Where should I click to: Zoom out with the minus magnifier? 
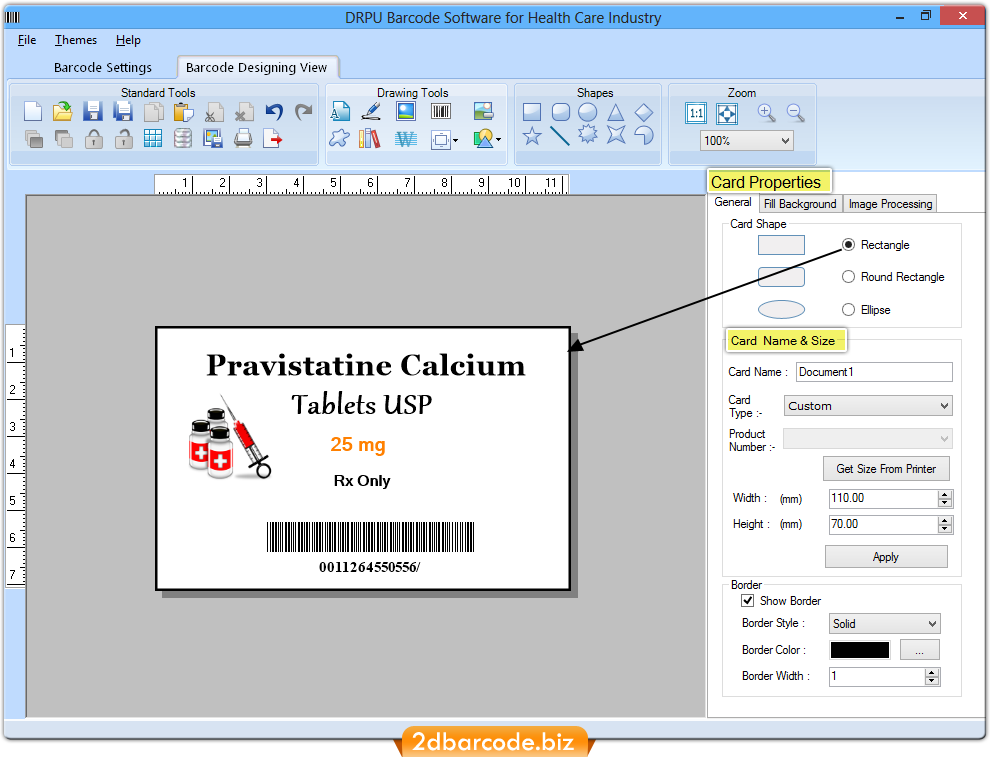click(x=796, y=113)
